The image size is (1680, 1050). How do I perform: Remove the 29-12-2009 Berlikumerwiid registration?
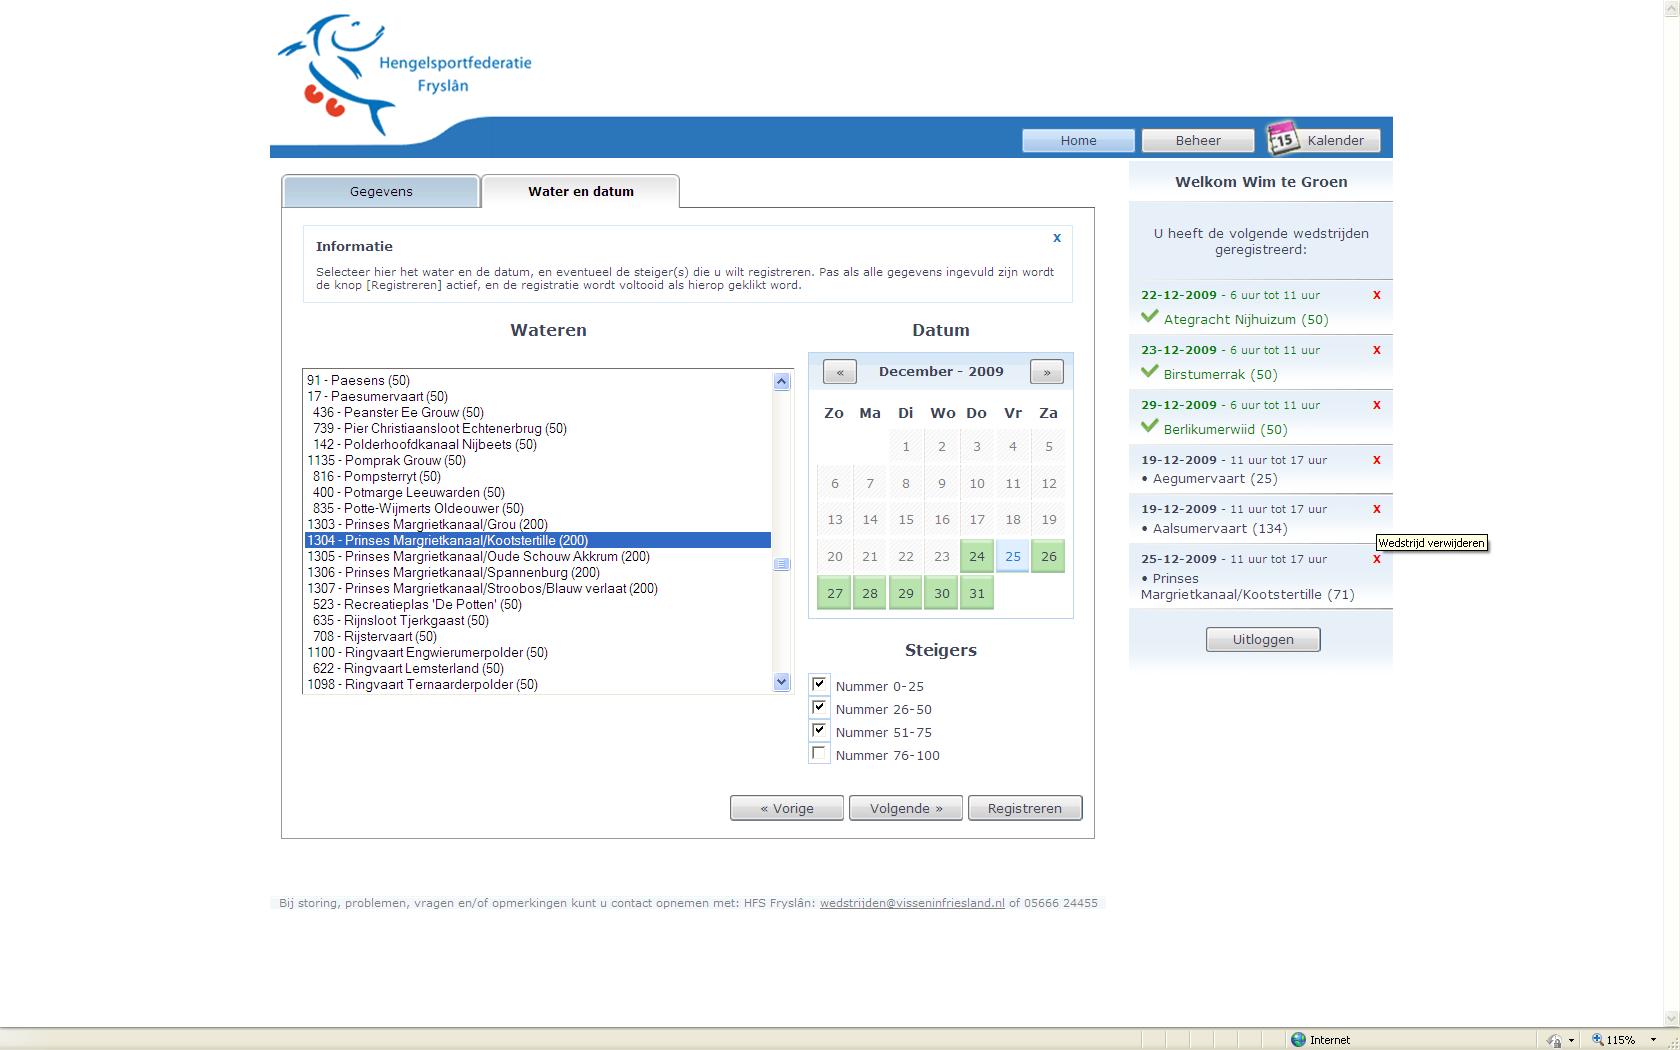1377,405
